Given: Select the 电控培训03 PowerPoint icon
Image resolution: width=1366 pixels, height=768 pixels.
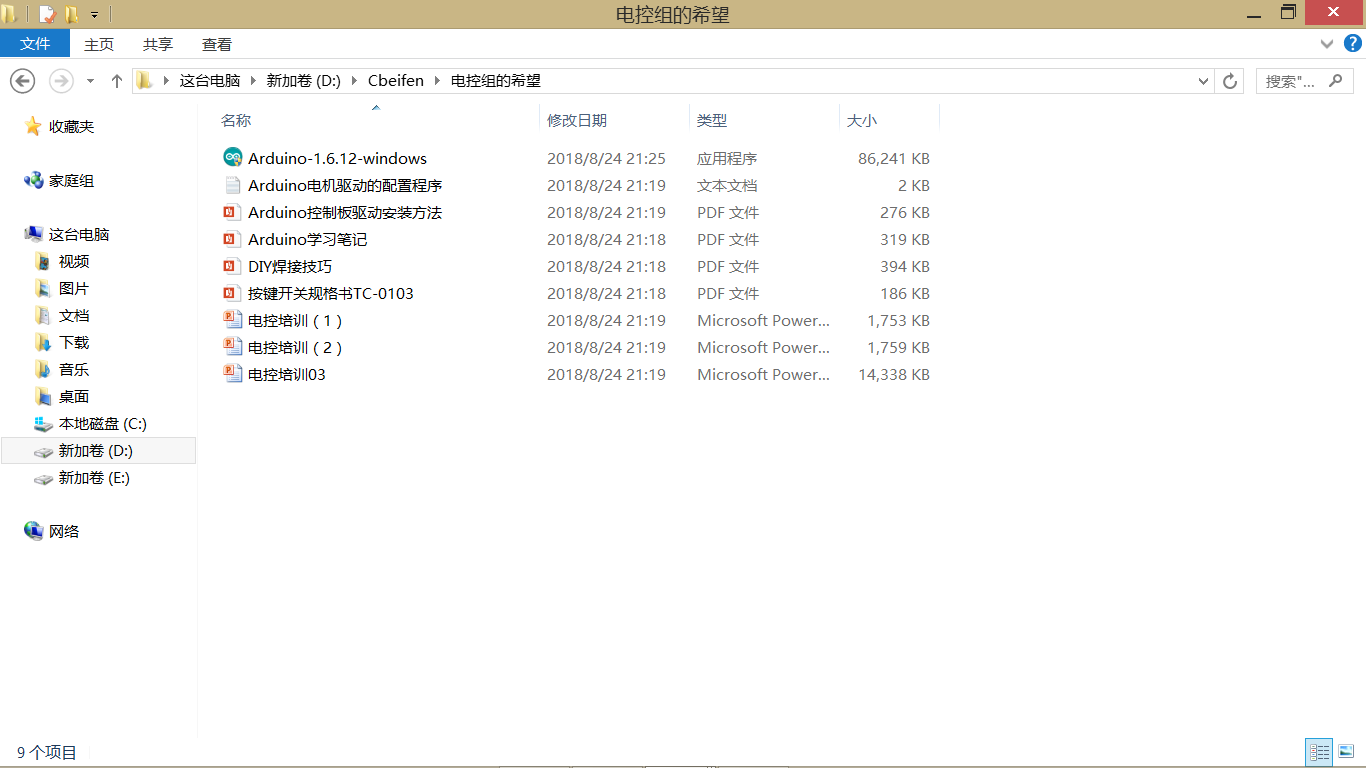Looking at the screenshot, I should tap(233, 374).
